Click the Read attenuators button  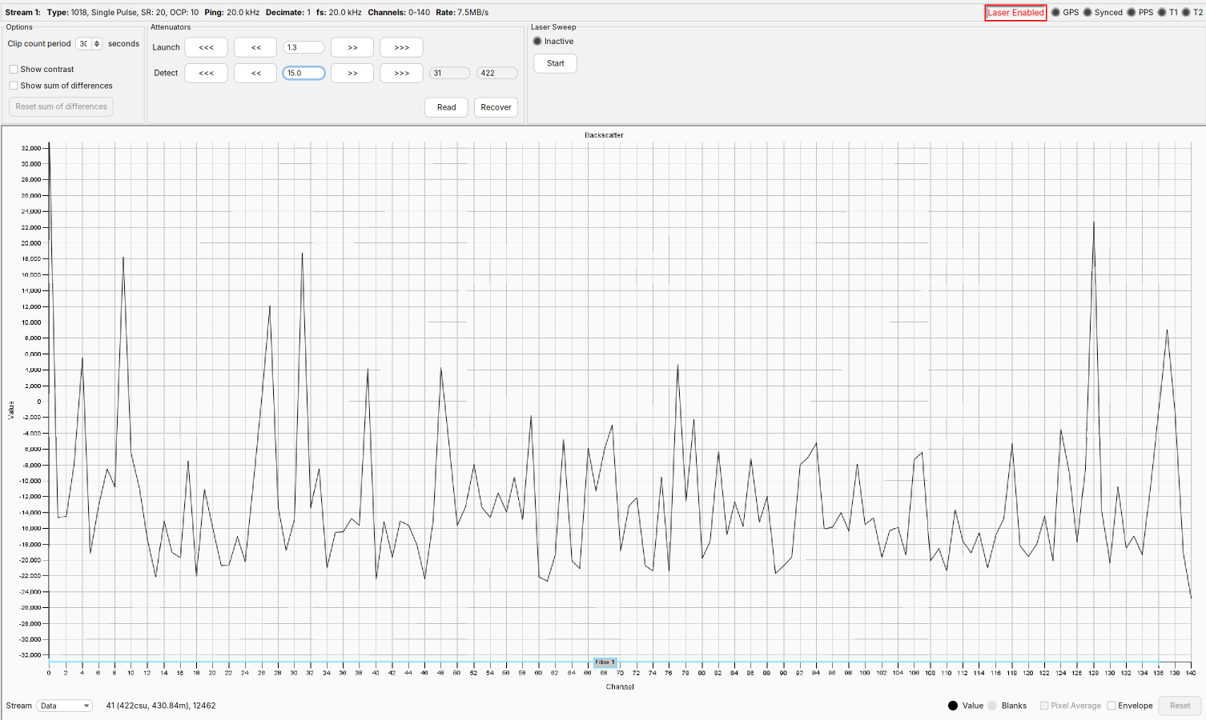tap(446, 107)
